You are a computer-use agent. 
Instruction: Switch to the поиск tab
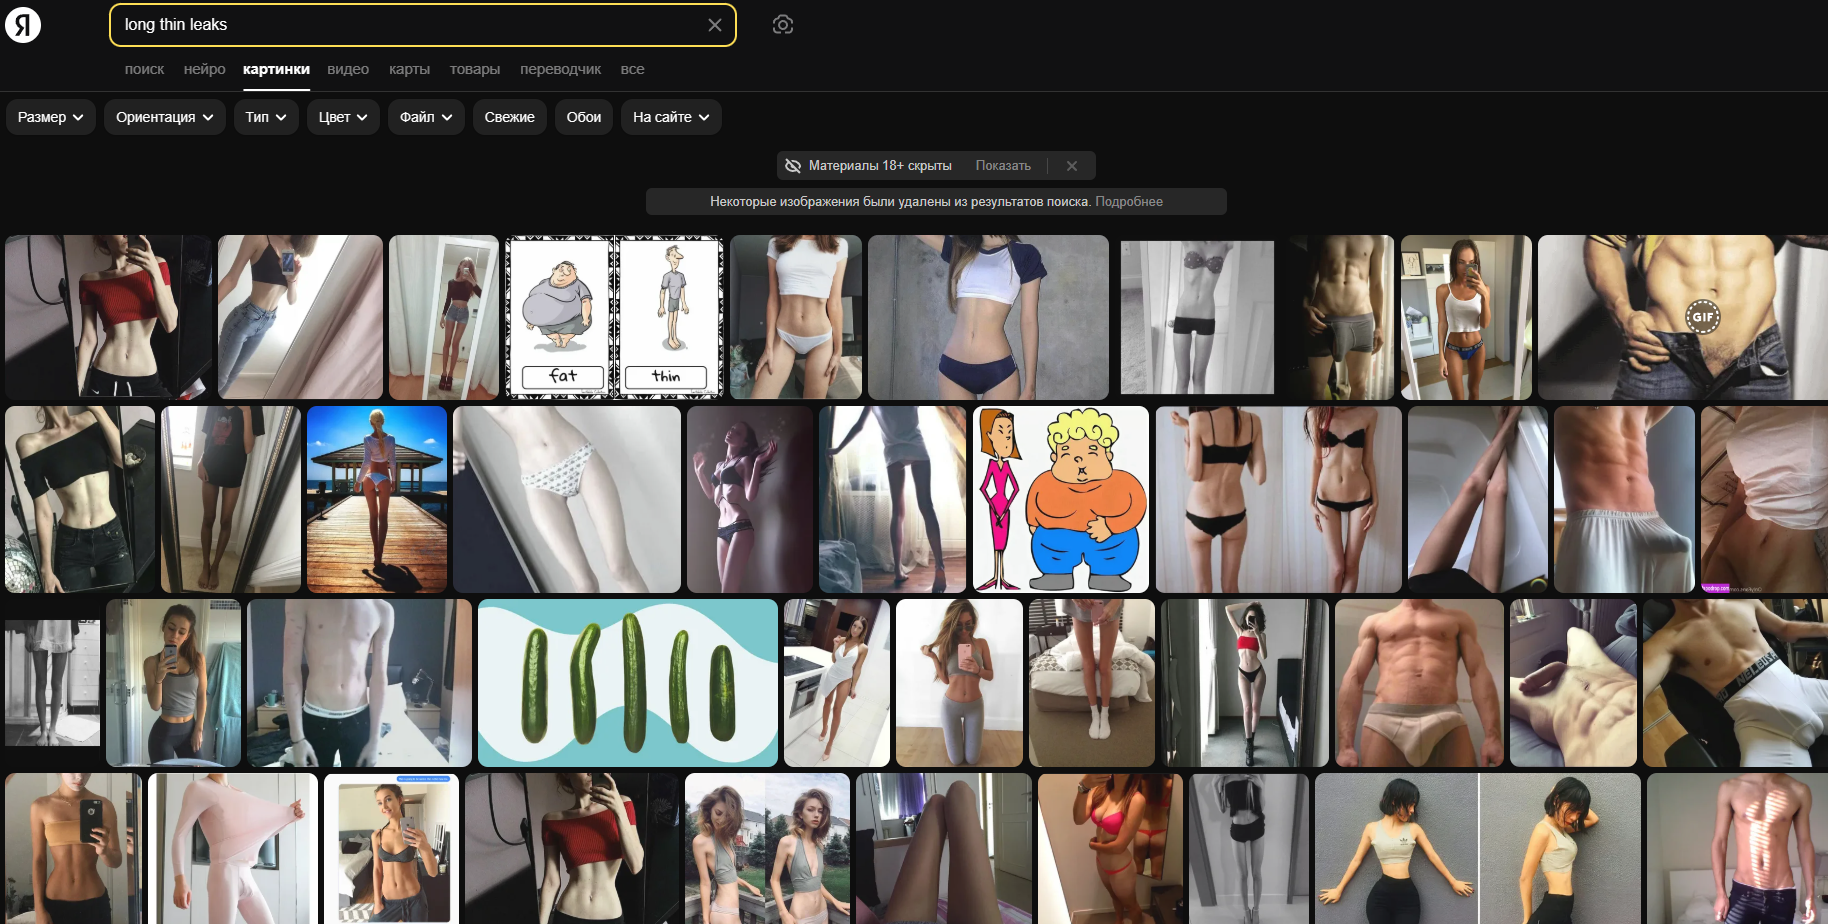(x=144, y=69)
